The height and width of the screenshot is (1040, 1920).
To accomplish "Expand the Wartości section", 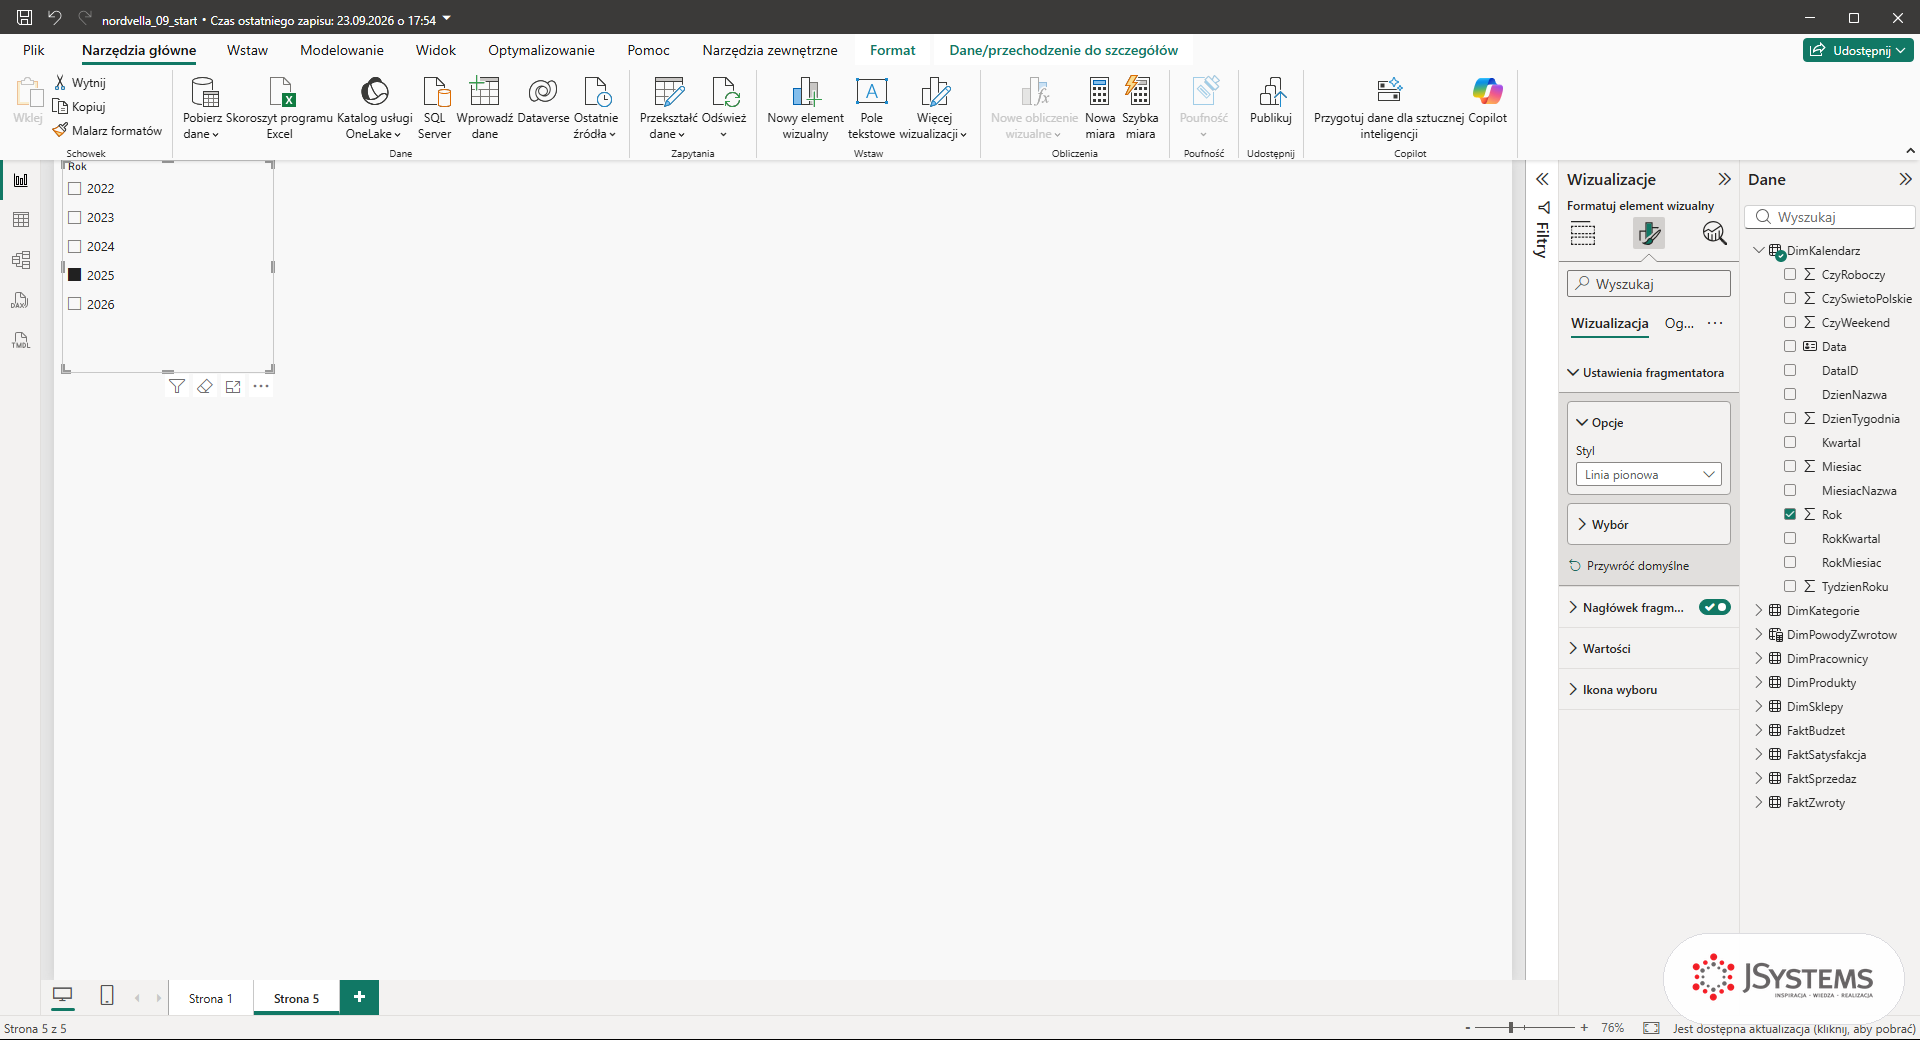I will click(x=1648, y=648).
